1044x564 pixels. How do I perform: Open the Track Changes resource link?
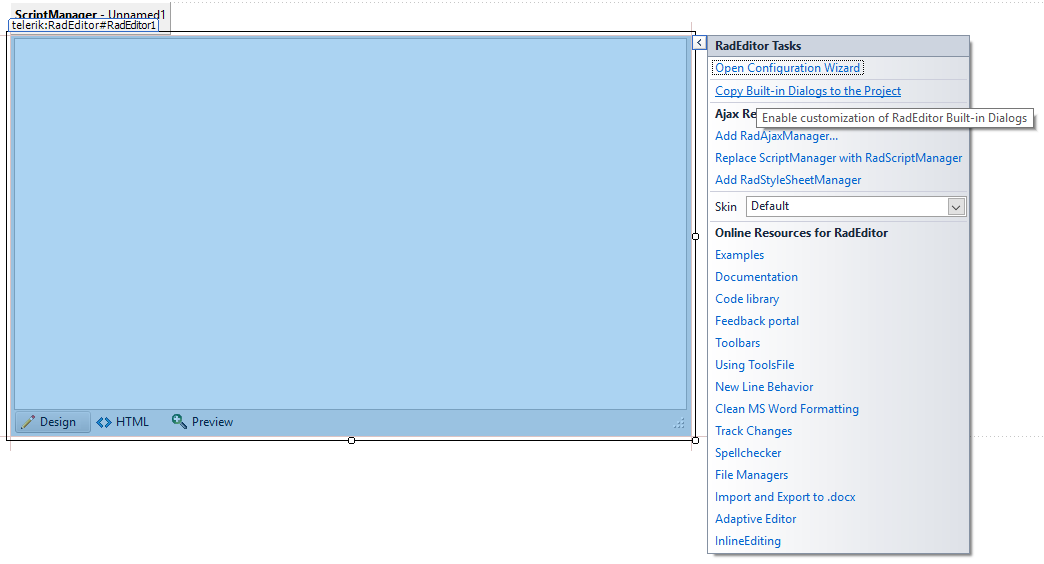(753, 431)
